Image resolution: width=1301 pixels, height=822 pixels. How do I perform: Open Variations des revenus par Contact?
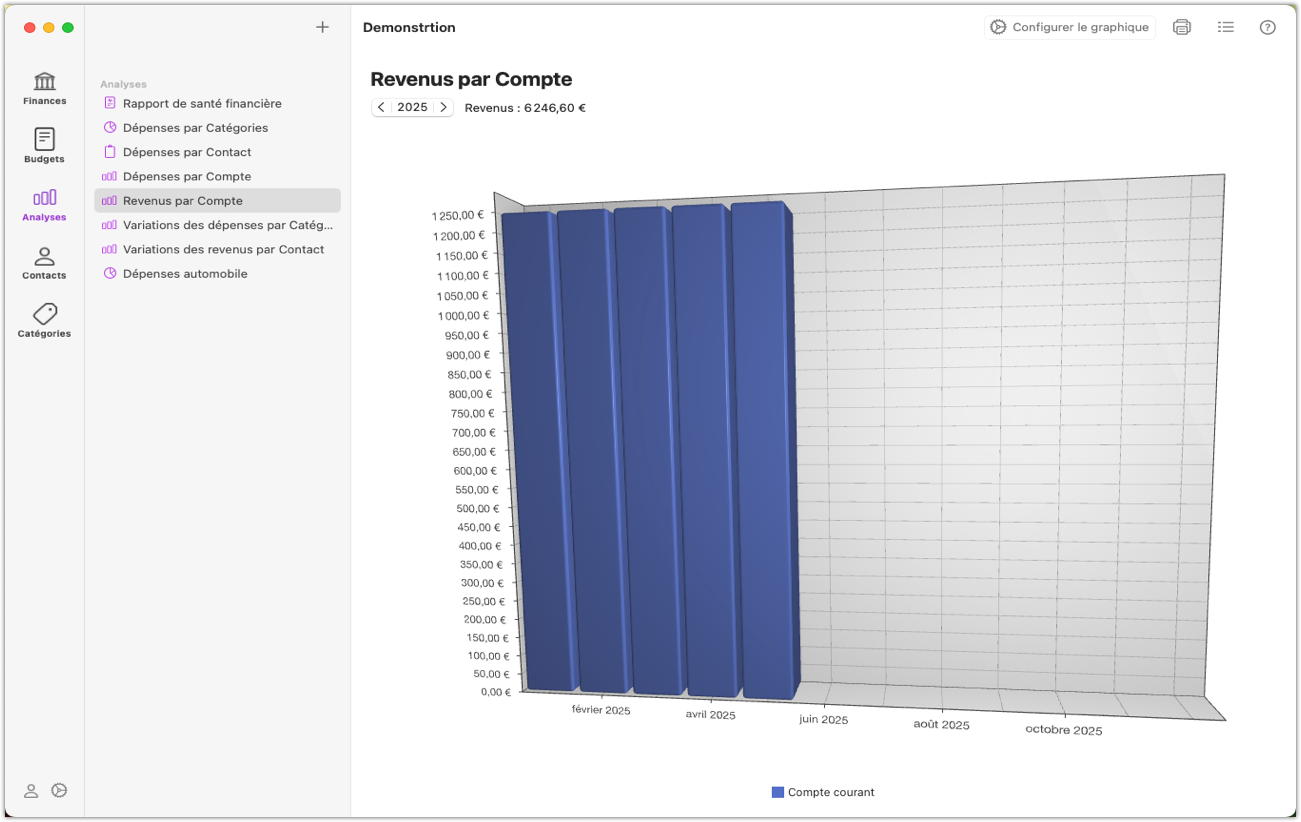(x=217, y=249)
